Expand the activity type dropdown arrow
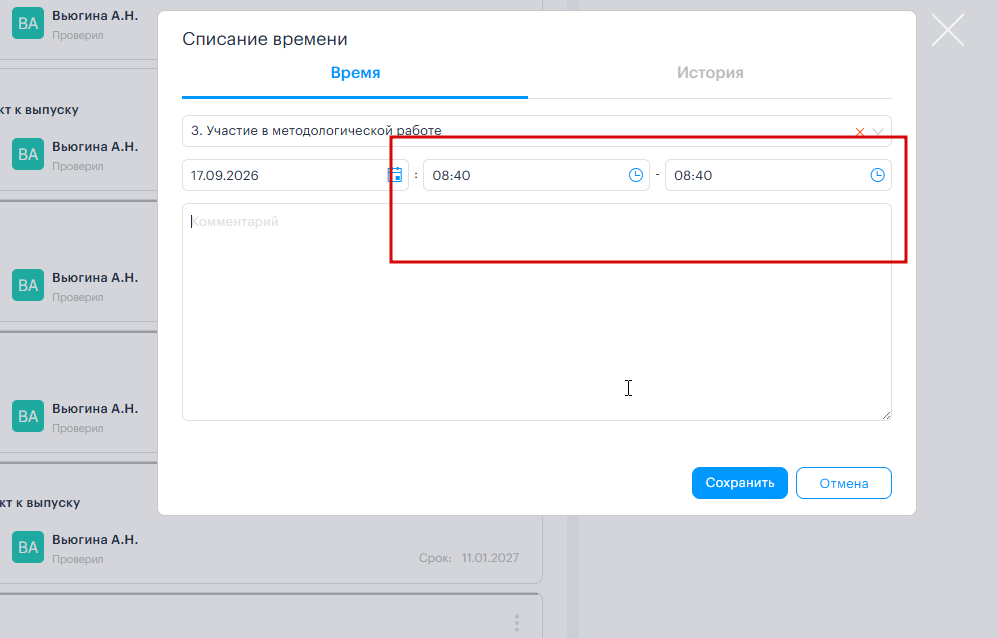The image size is (998, 638). coord(878,132)
